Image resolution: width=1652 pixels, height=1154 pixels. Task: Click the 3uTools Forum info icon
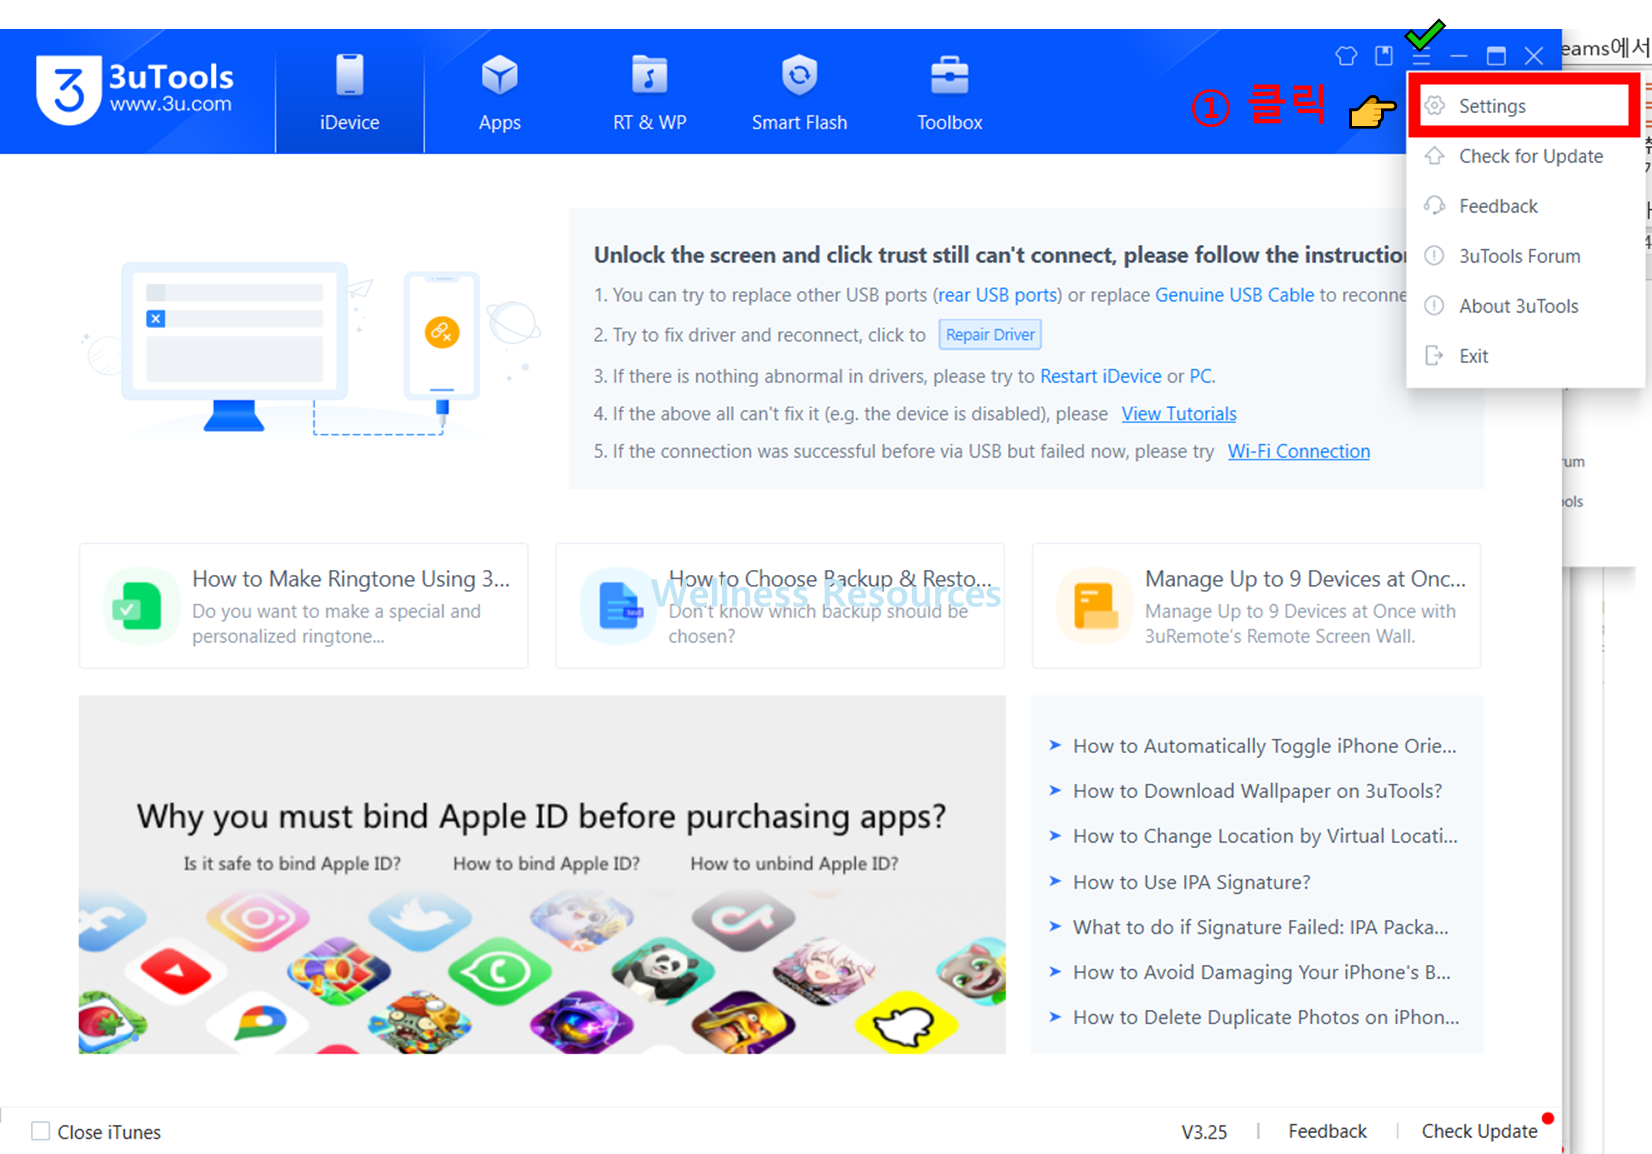pos(1434,256)
